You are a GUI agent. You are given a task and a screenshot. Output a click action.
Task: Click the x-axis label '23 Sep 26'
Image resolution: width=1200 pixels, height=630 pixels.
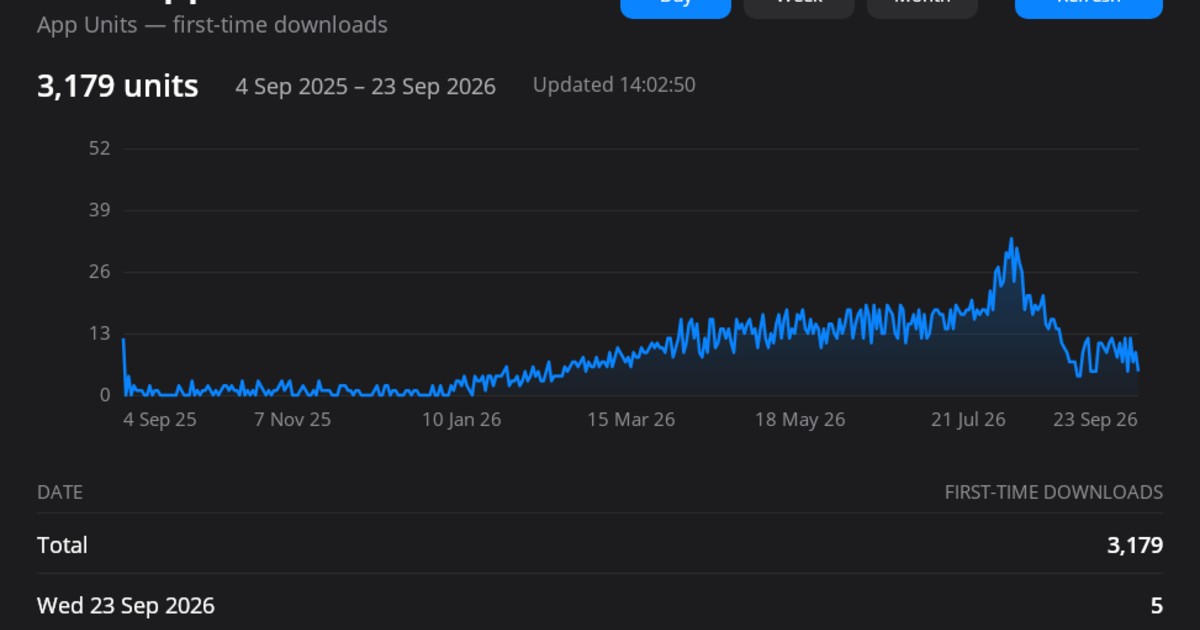click(1095, 420)
